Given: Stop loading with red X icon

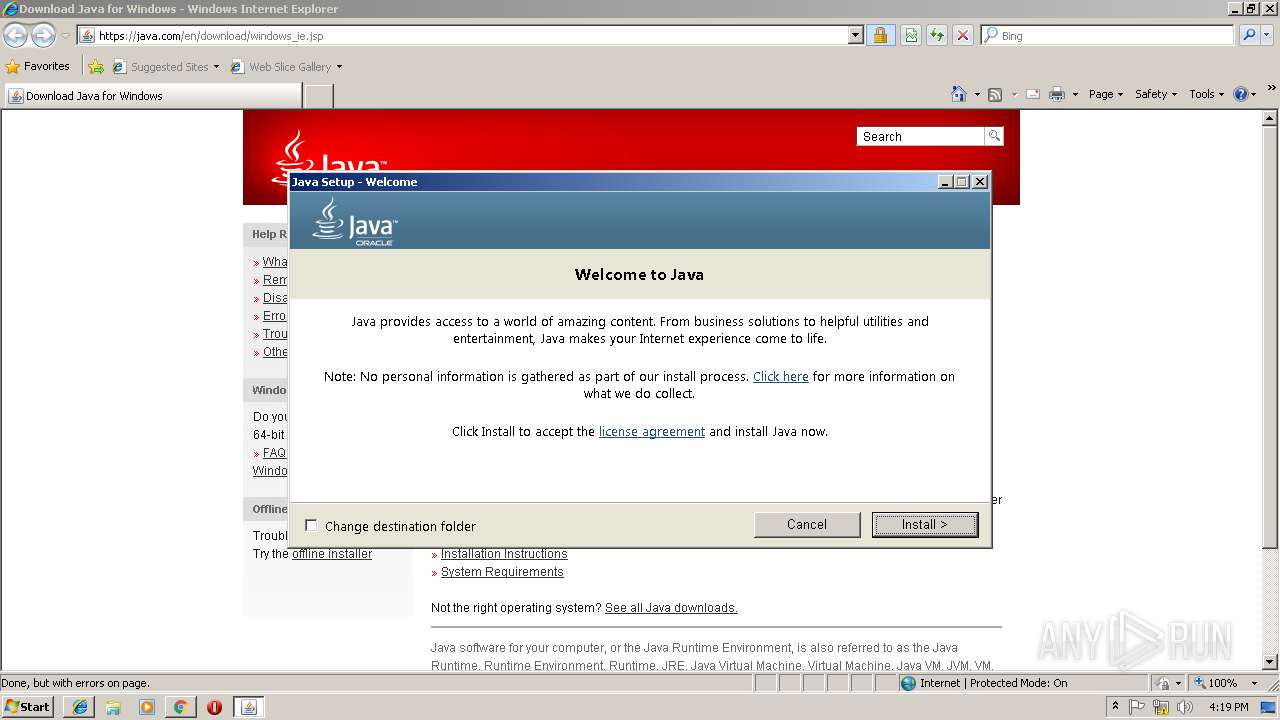Looking at the screenshot, I should 963,35.
